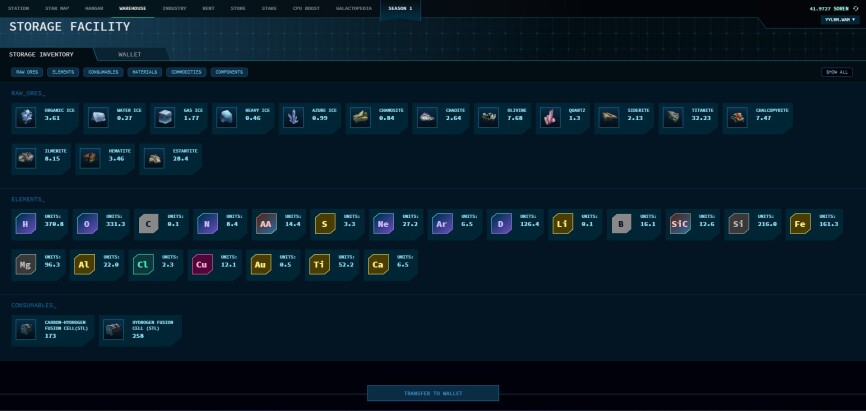Click the pink Quartz crystal icon
The image size is (866, 411).
[x=550, y=118]
